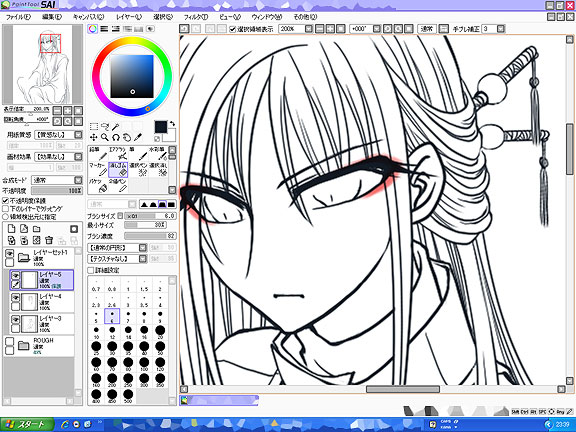This screenshot has width=576, height=432.
Task: Open the canvas effect dropdown
Action: click(78, 156)
